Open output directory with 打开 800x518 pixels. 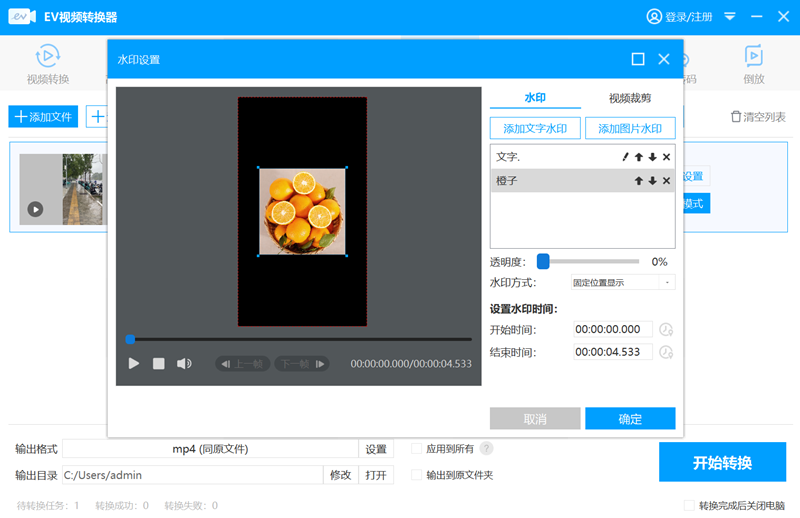pos(376,475)
